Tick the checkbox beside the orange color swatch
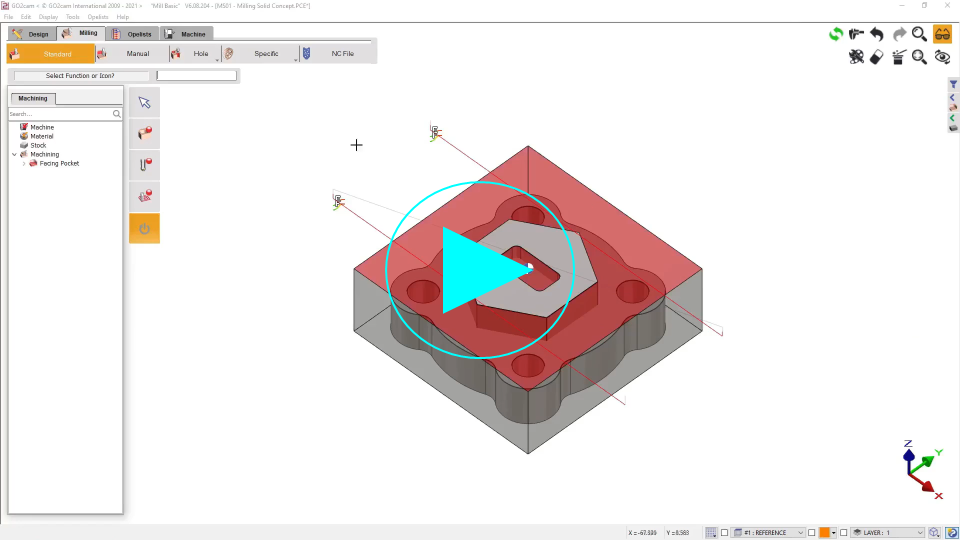Image resolution: width=960 pixels, height=540 pixels. [811, 533]
